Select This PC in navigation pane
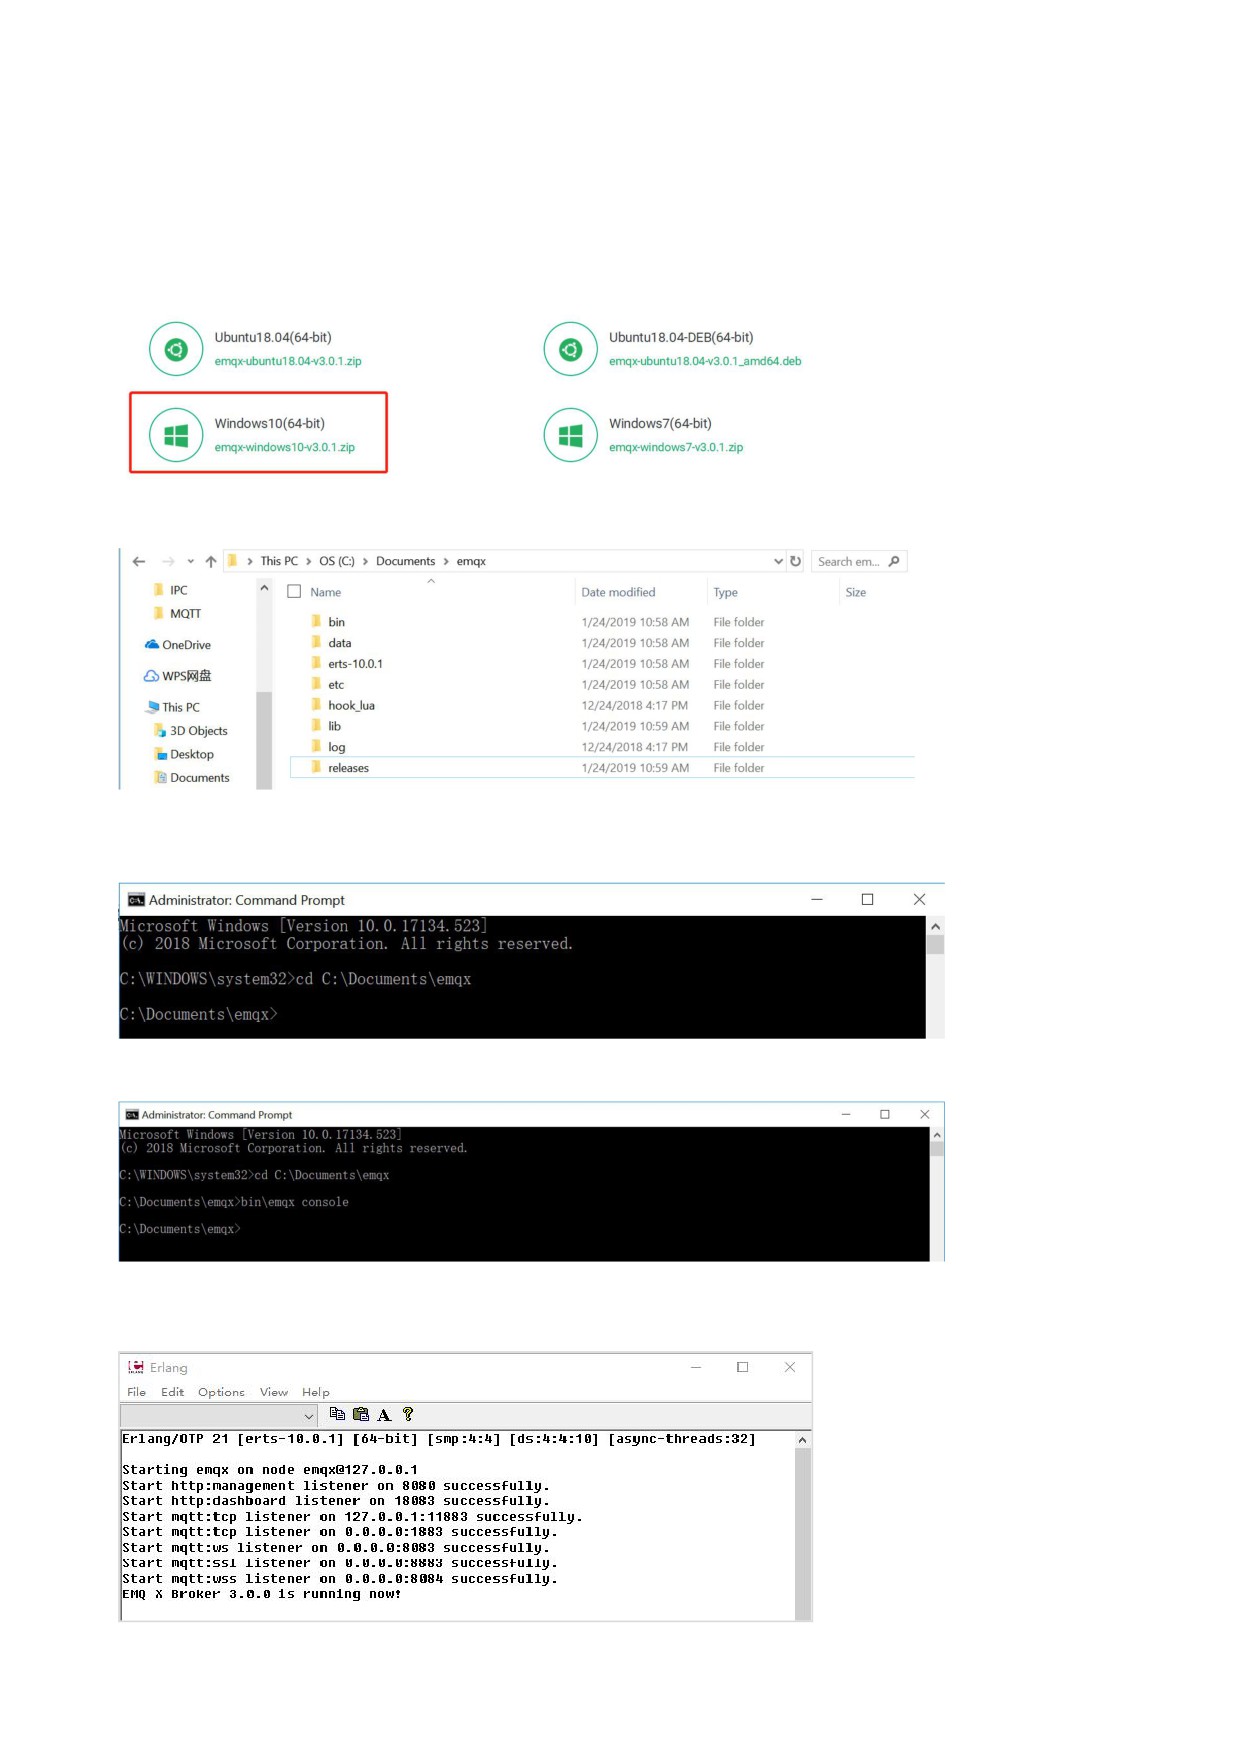The width and height of the screenshot is (1239, 1752). (x=173, y=707)
